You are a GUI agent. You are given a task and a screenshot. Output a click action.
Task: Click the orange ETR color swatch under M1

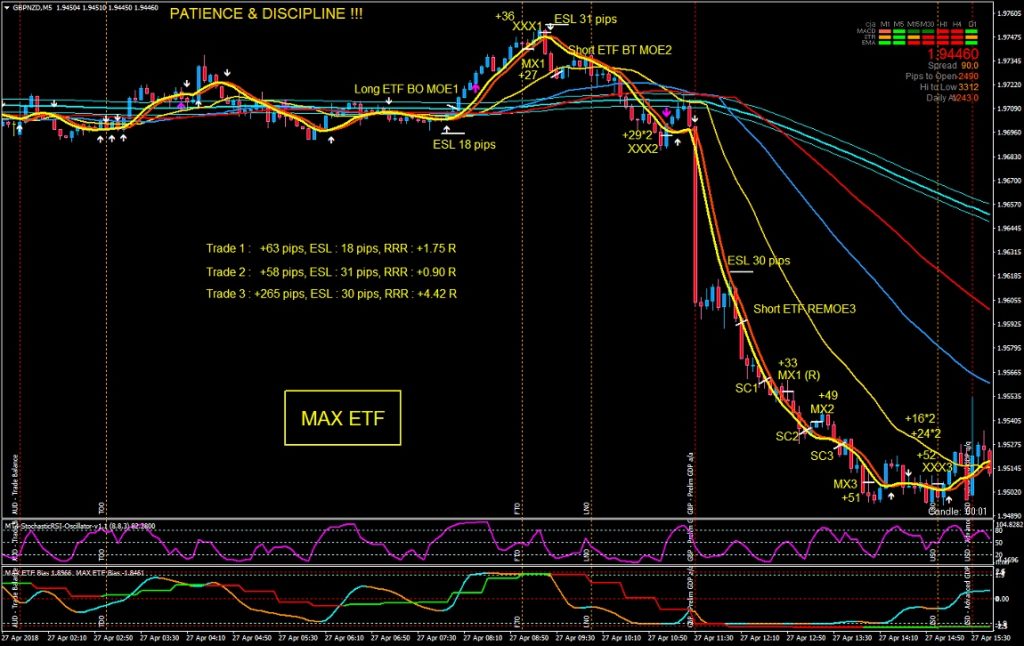tap(885, 37)
